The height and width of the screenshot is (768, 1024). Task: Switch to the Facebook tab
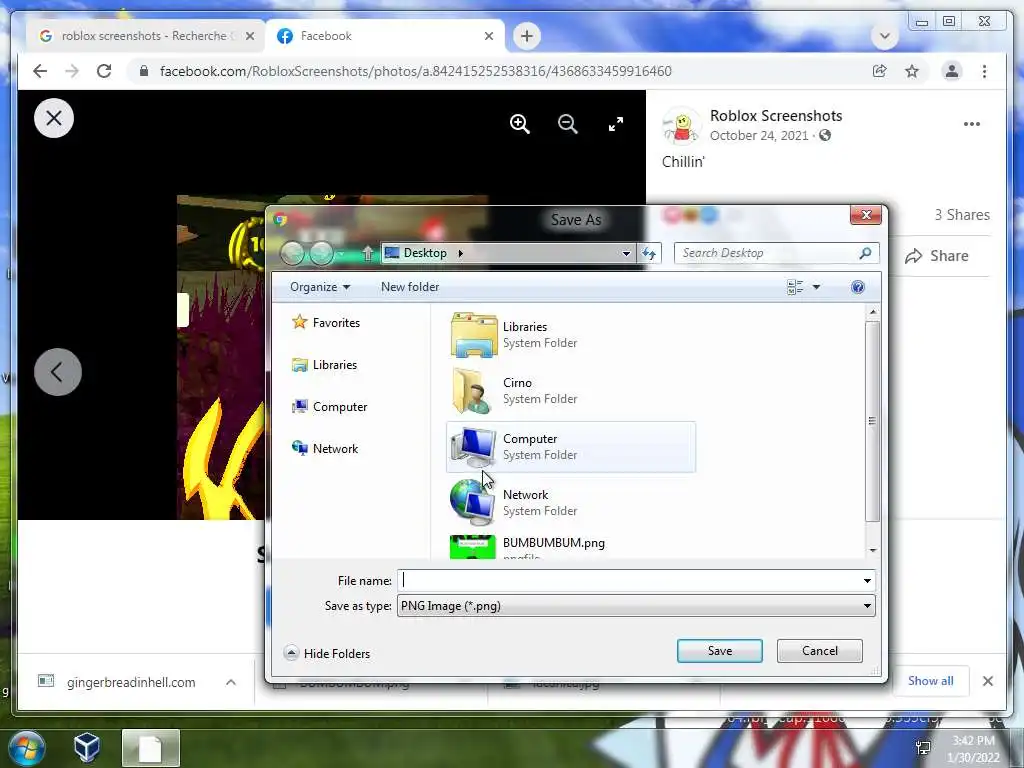(x=385, y=36)
